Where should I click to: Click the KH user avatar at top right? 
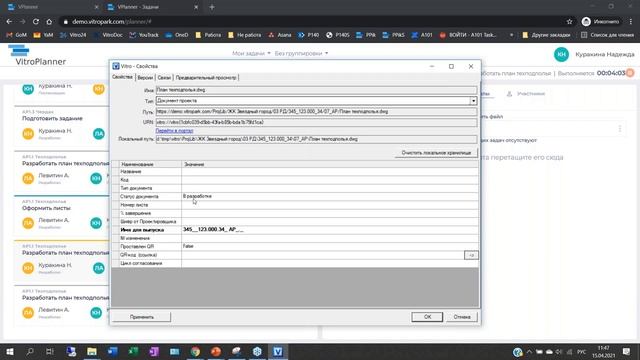561,54
